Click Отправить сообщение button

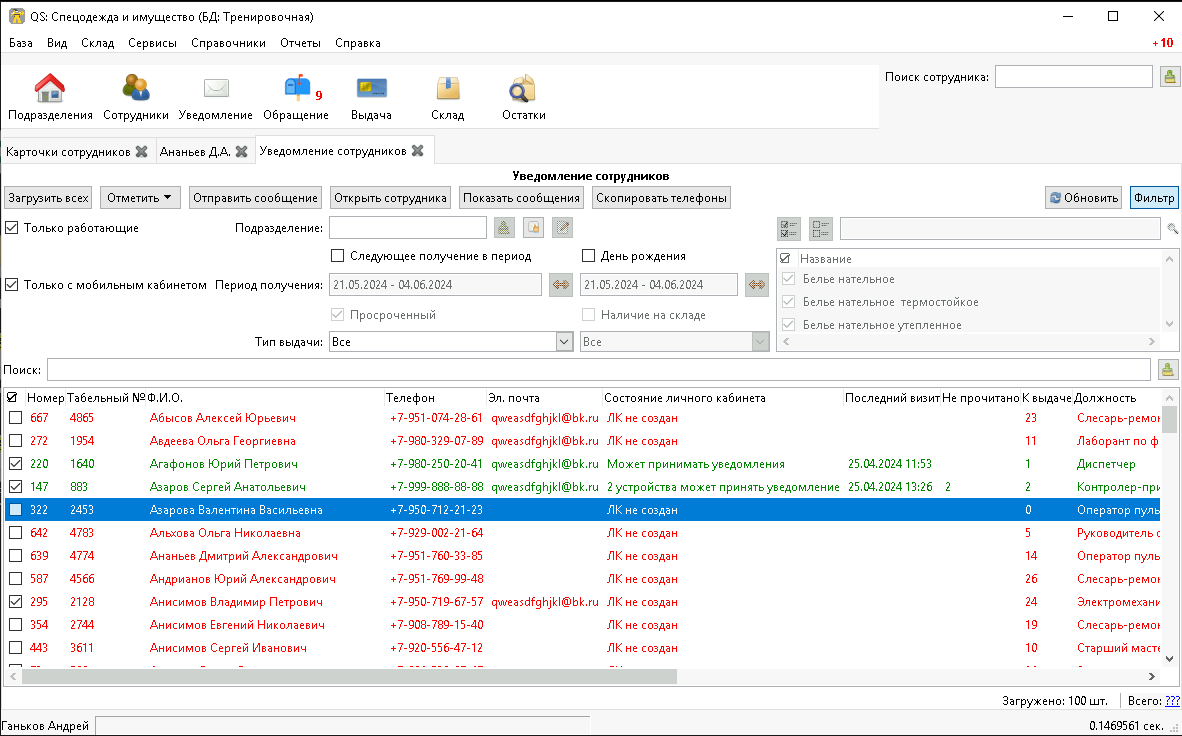click(256, 198)
